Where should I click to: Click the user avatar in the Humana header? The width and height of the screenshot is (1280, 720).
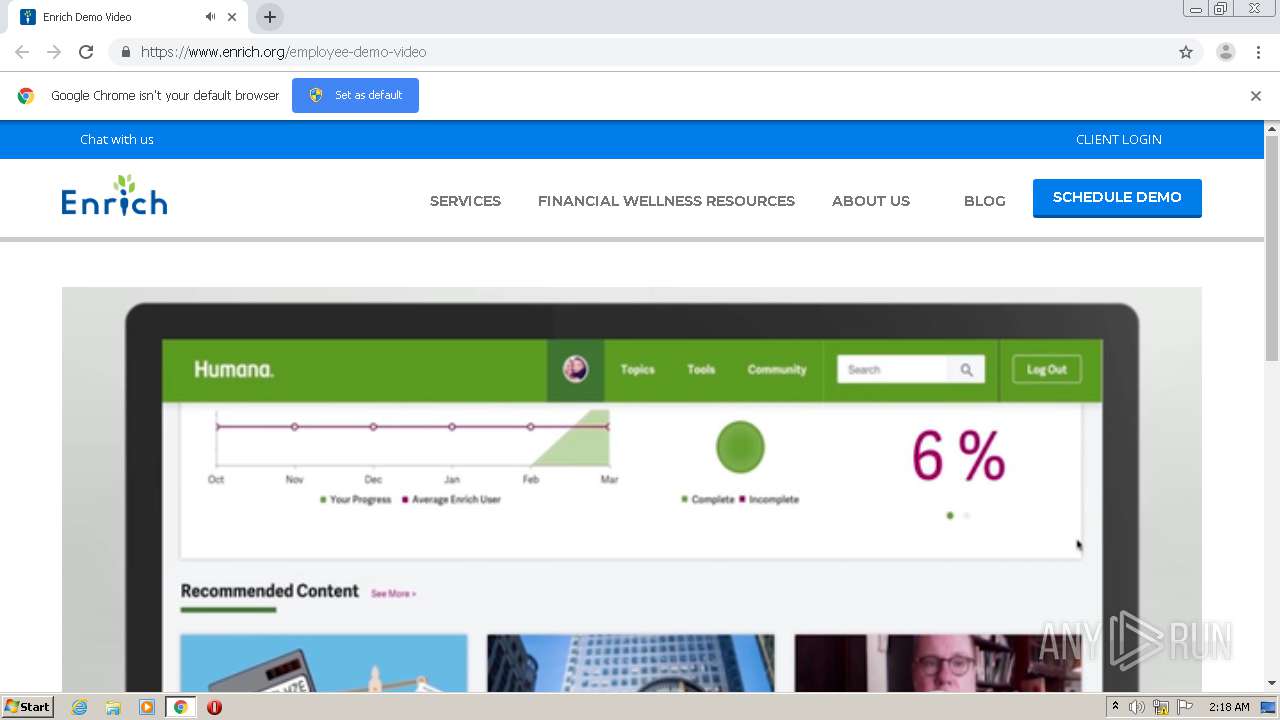click(575, 369)
